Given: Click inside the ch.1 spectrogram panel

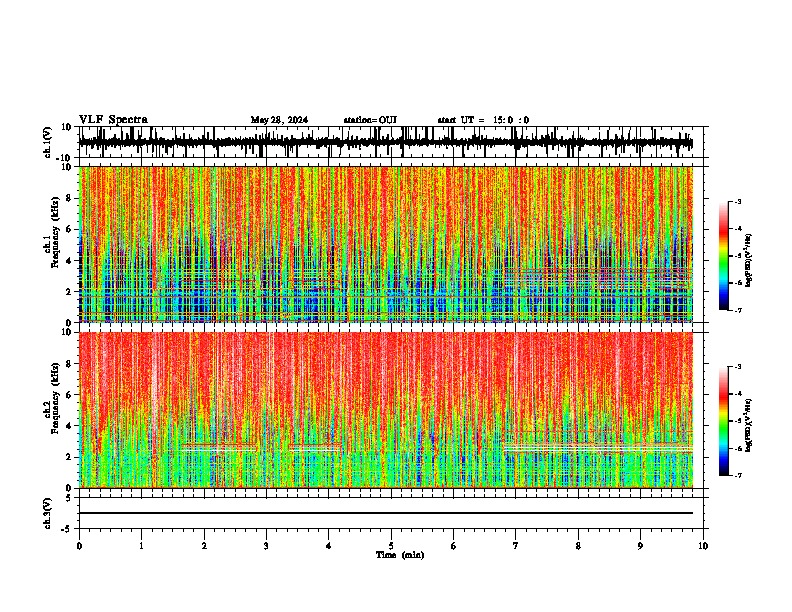Looking at the screenshot, I should (x=385, y=244).
